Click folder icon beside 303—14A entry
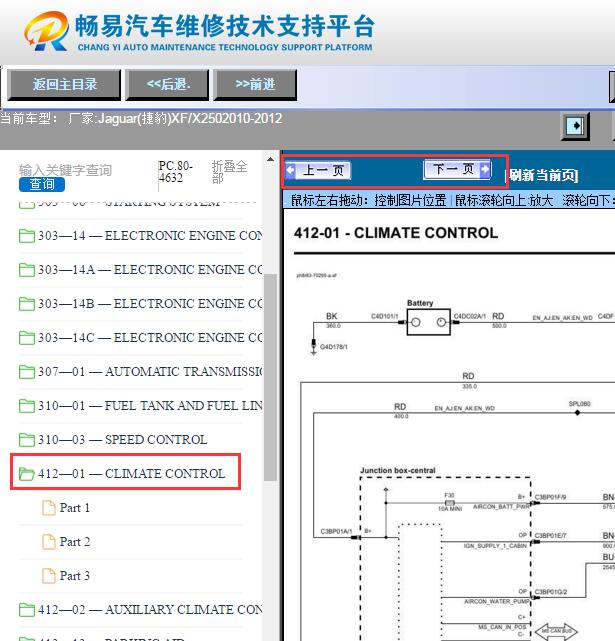 27,270
